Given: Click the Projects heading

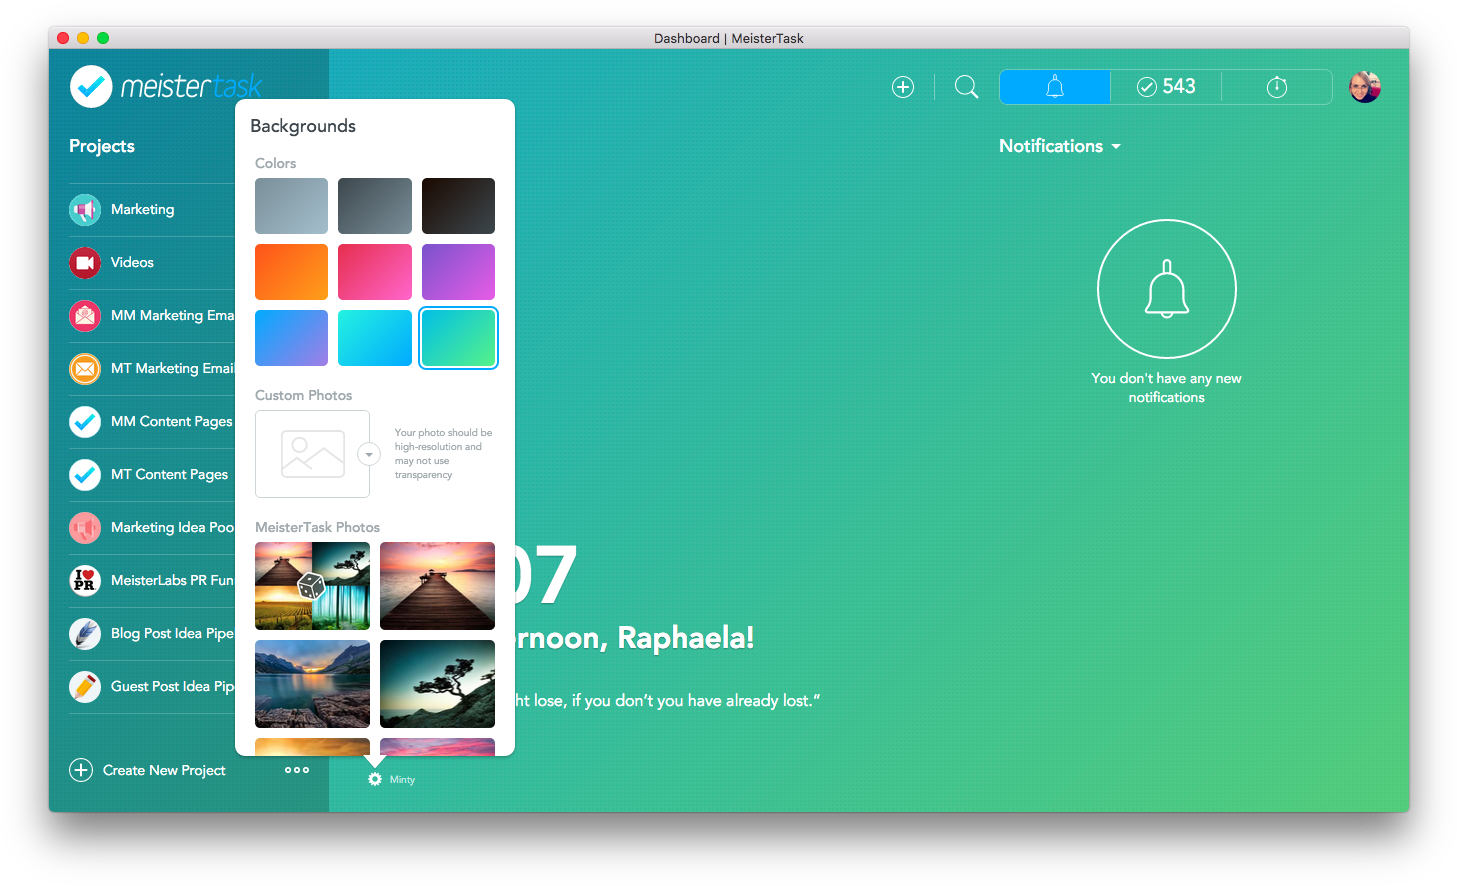Looking at the screenshot, I should (x=102, y=146).
